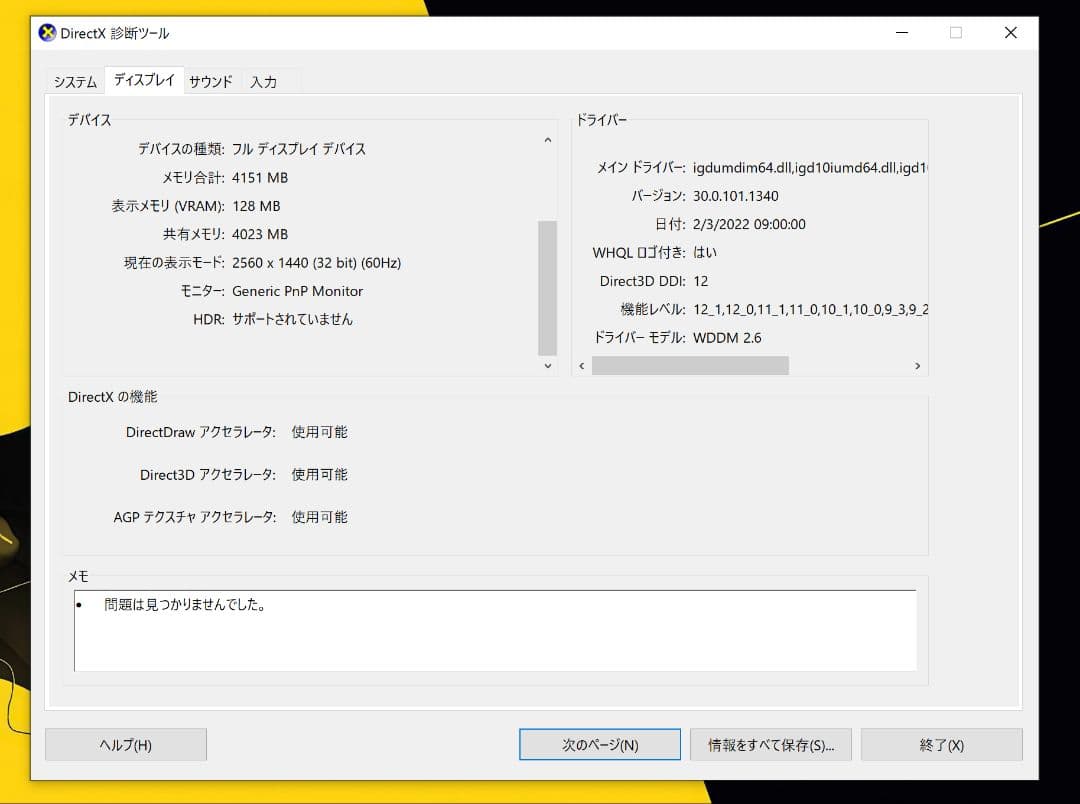Screen dimensions: 1080x804
Task: Open 情報をすべて保存(S)... to save all information
Action: coord(770,744)
